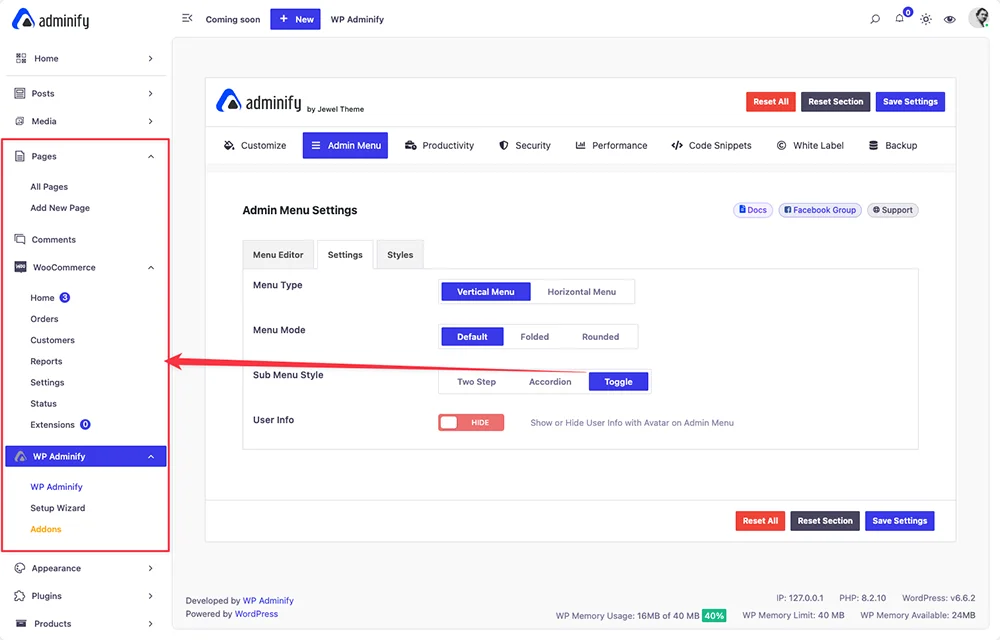This screenshot has width=1000, height=640.
Task: Toggle the User Info HIDE switch
Action: coord(471,423)
